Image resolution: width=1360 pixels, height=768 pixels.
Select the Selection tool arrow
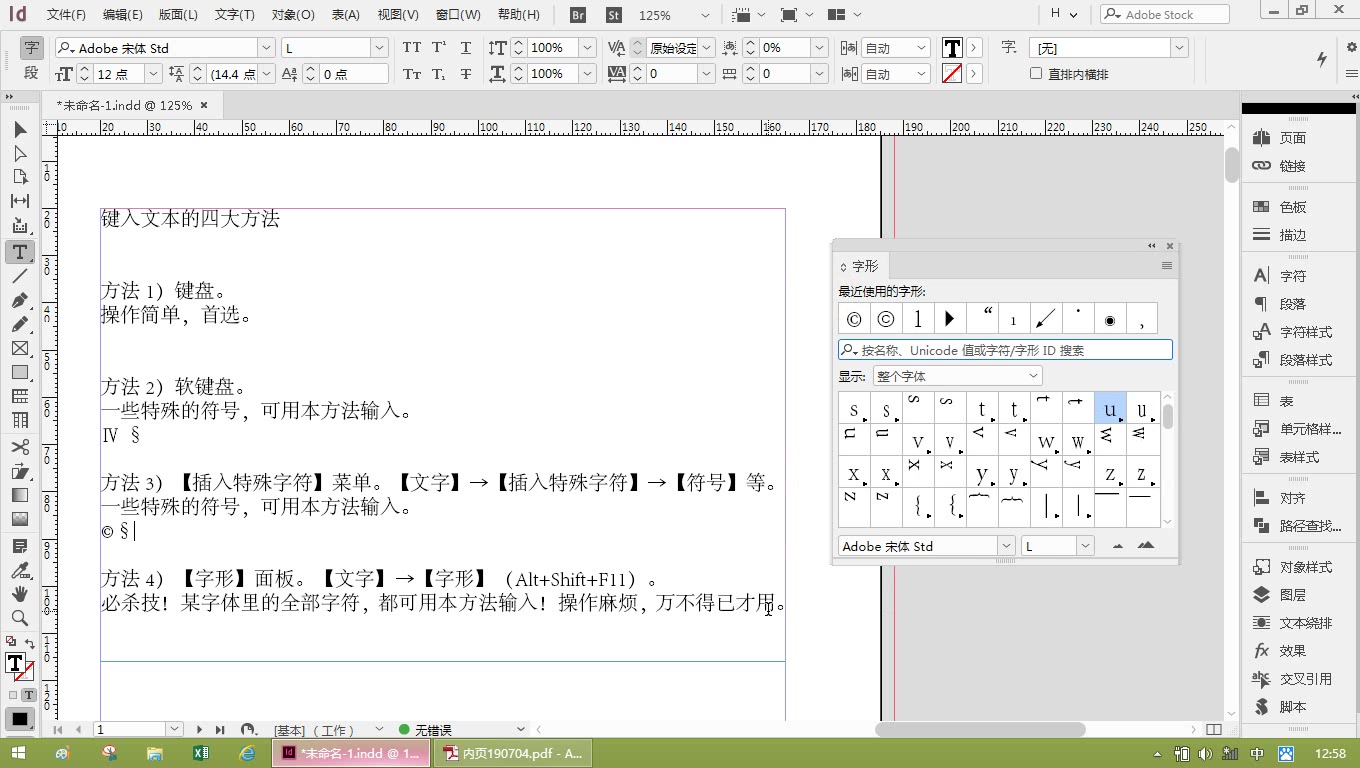point(20,130)
